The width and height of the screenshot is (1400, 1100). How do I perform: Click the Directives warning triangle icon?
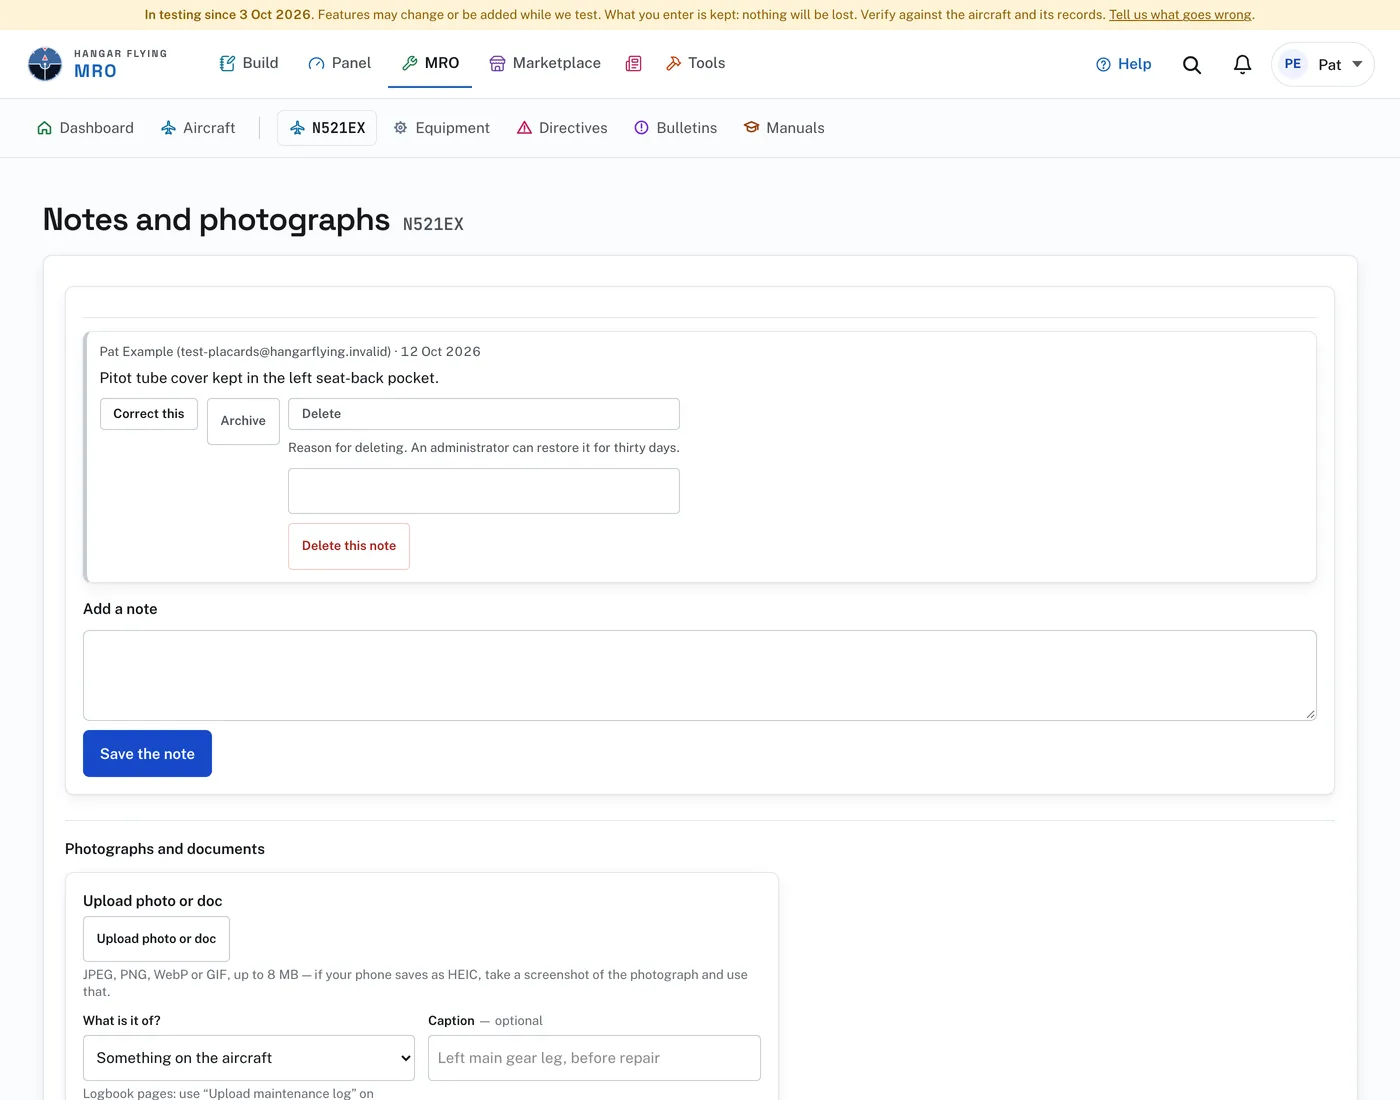[524, 128]
